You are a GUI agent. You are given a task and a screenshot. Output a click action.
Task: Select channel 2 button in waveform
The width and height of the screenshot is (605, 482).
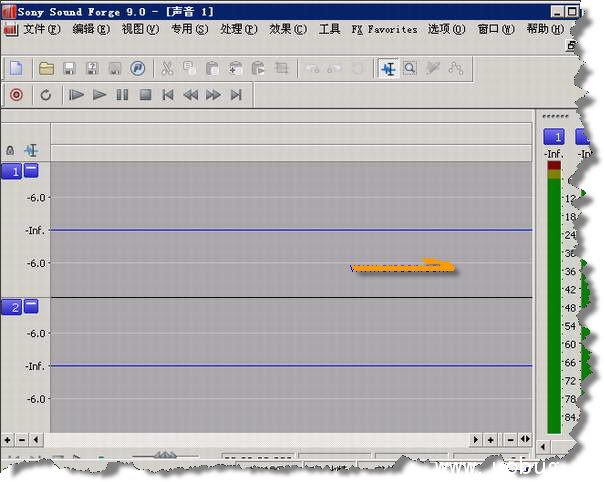coord(12,307)
